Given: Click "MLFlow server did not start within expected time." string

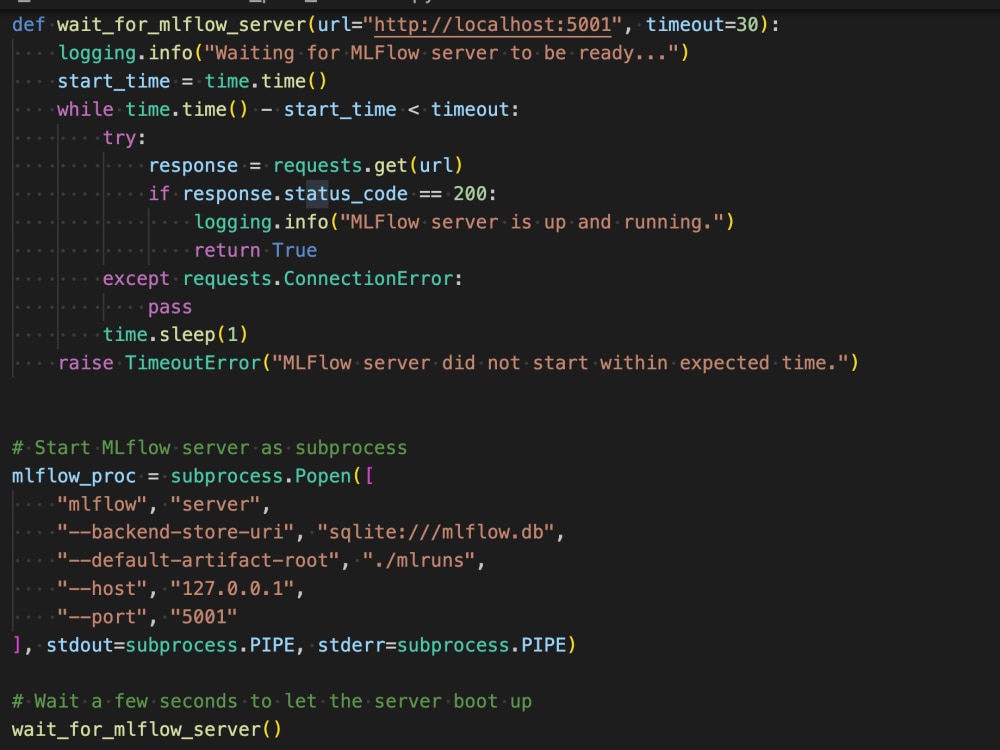Looking at the screenshot, I should [560, 363].
